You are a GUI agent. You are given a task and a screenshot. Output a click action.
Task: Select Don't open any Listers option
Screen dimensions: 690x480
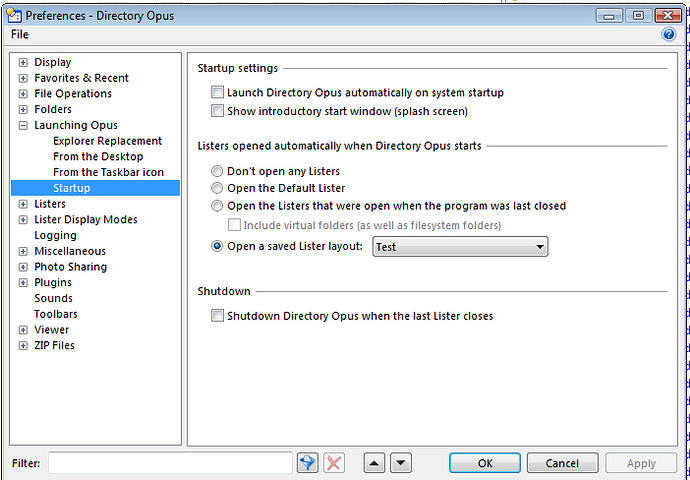217,171
